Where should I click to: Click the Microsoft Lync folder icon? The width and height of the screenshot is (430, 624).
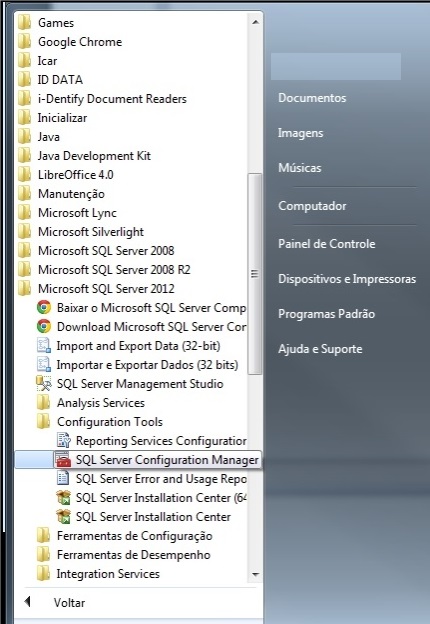[24, 213]
